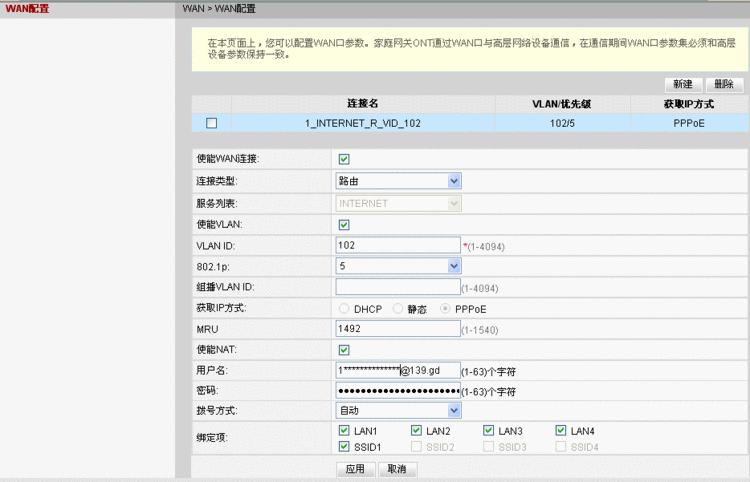Click the 应用 button

(x=355, y=469)
